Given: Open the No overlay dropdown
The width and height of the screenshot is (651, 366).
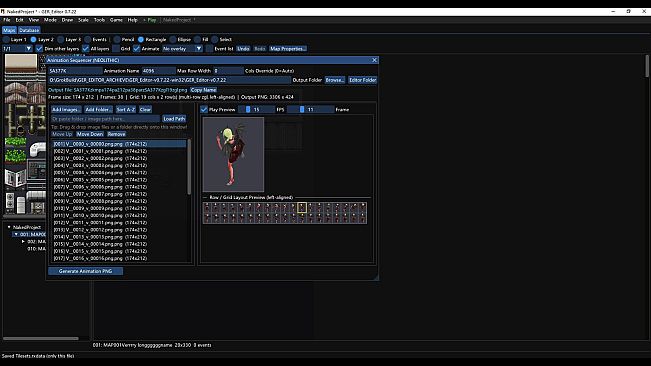Looking at the screenshot, I should [x=182, y=49].
